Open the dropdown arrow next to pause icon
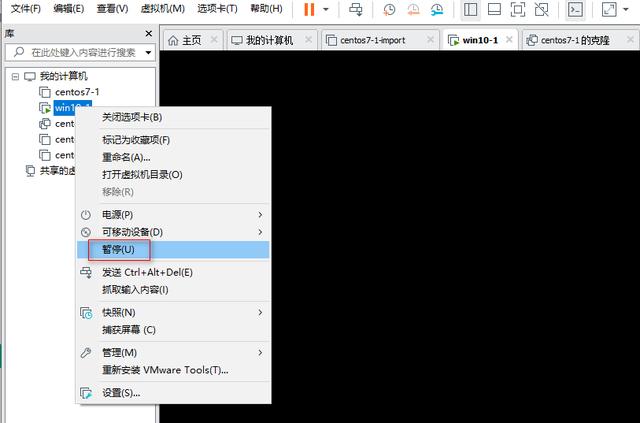 click(x=326, y=9)
